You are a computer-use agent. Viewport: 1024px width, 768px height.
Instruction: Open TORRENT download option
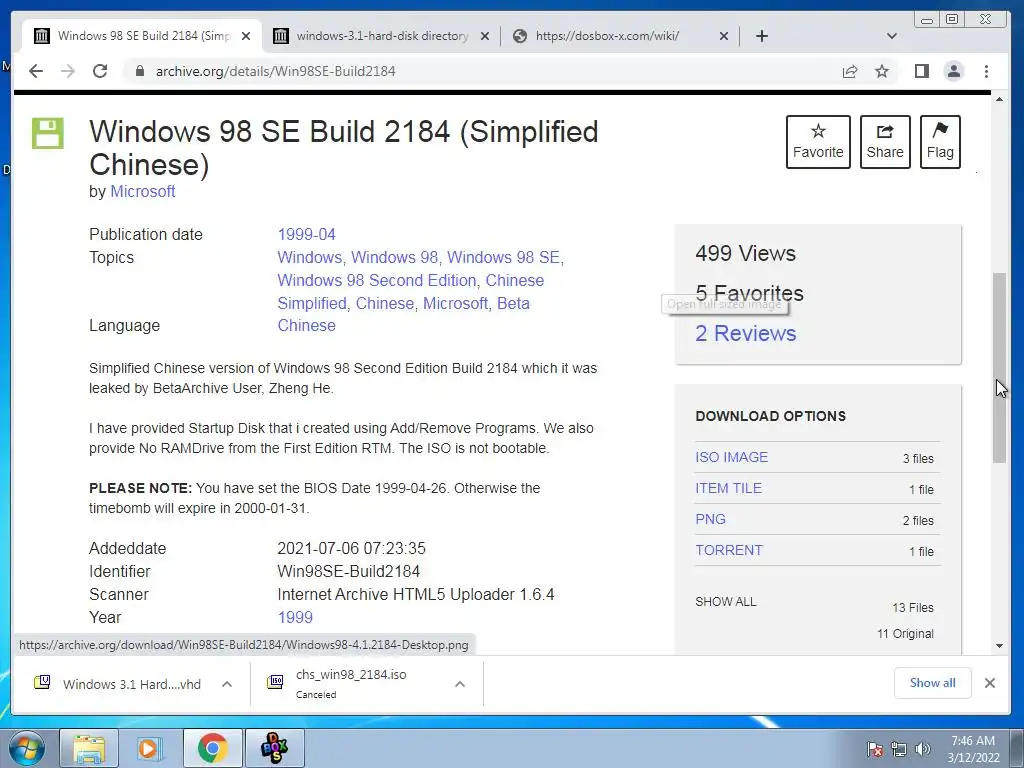729,550
